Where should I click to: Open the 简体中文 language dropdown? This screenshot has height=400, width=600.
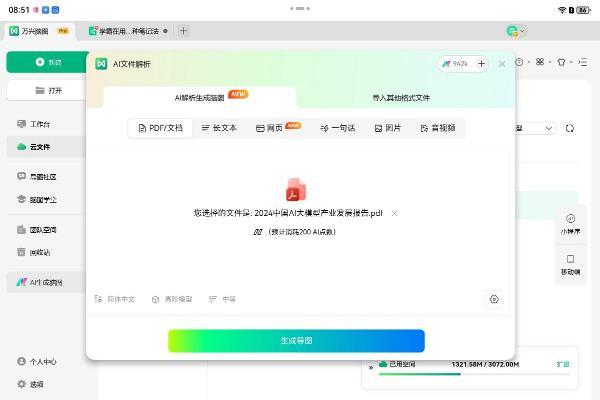coord(114,299)
